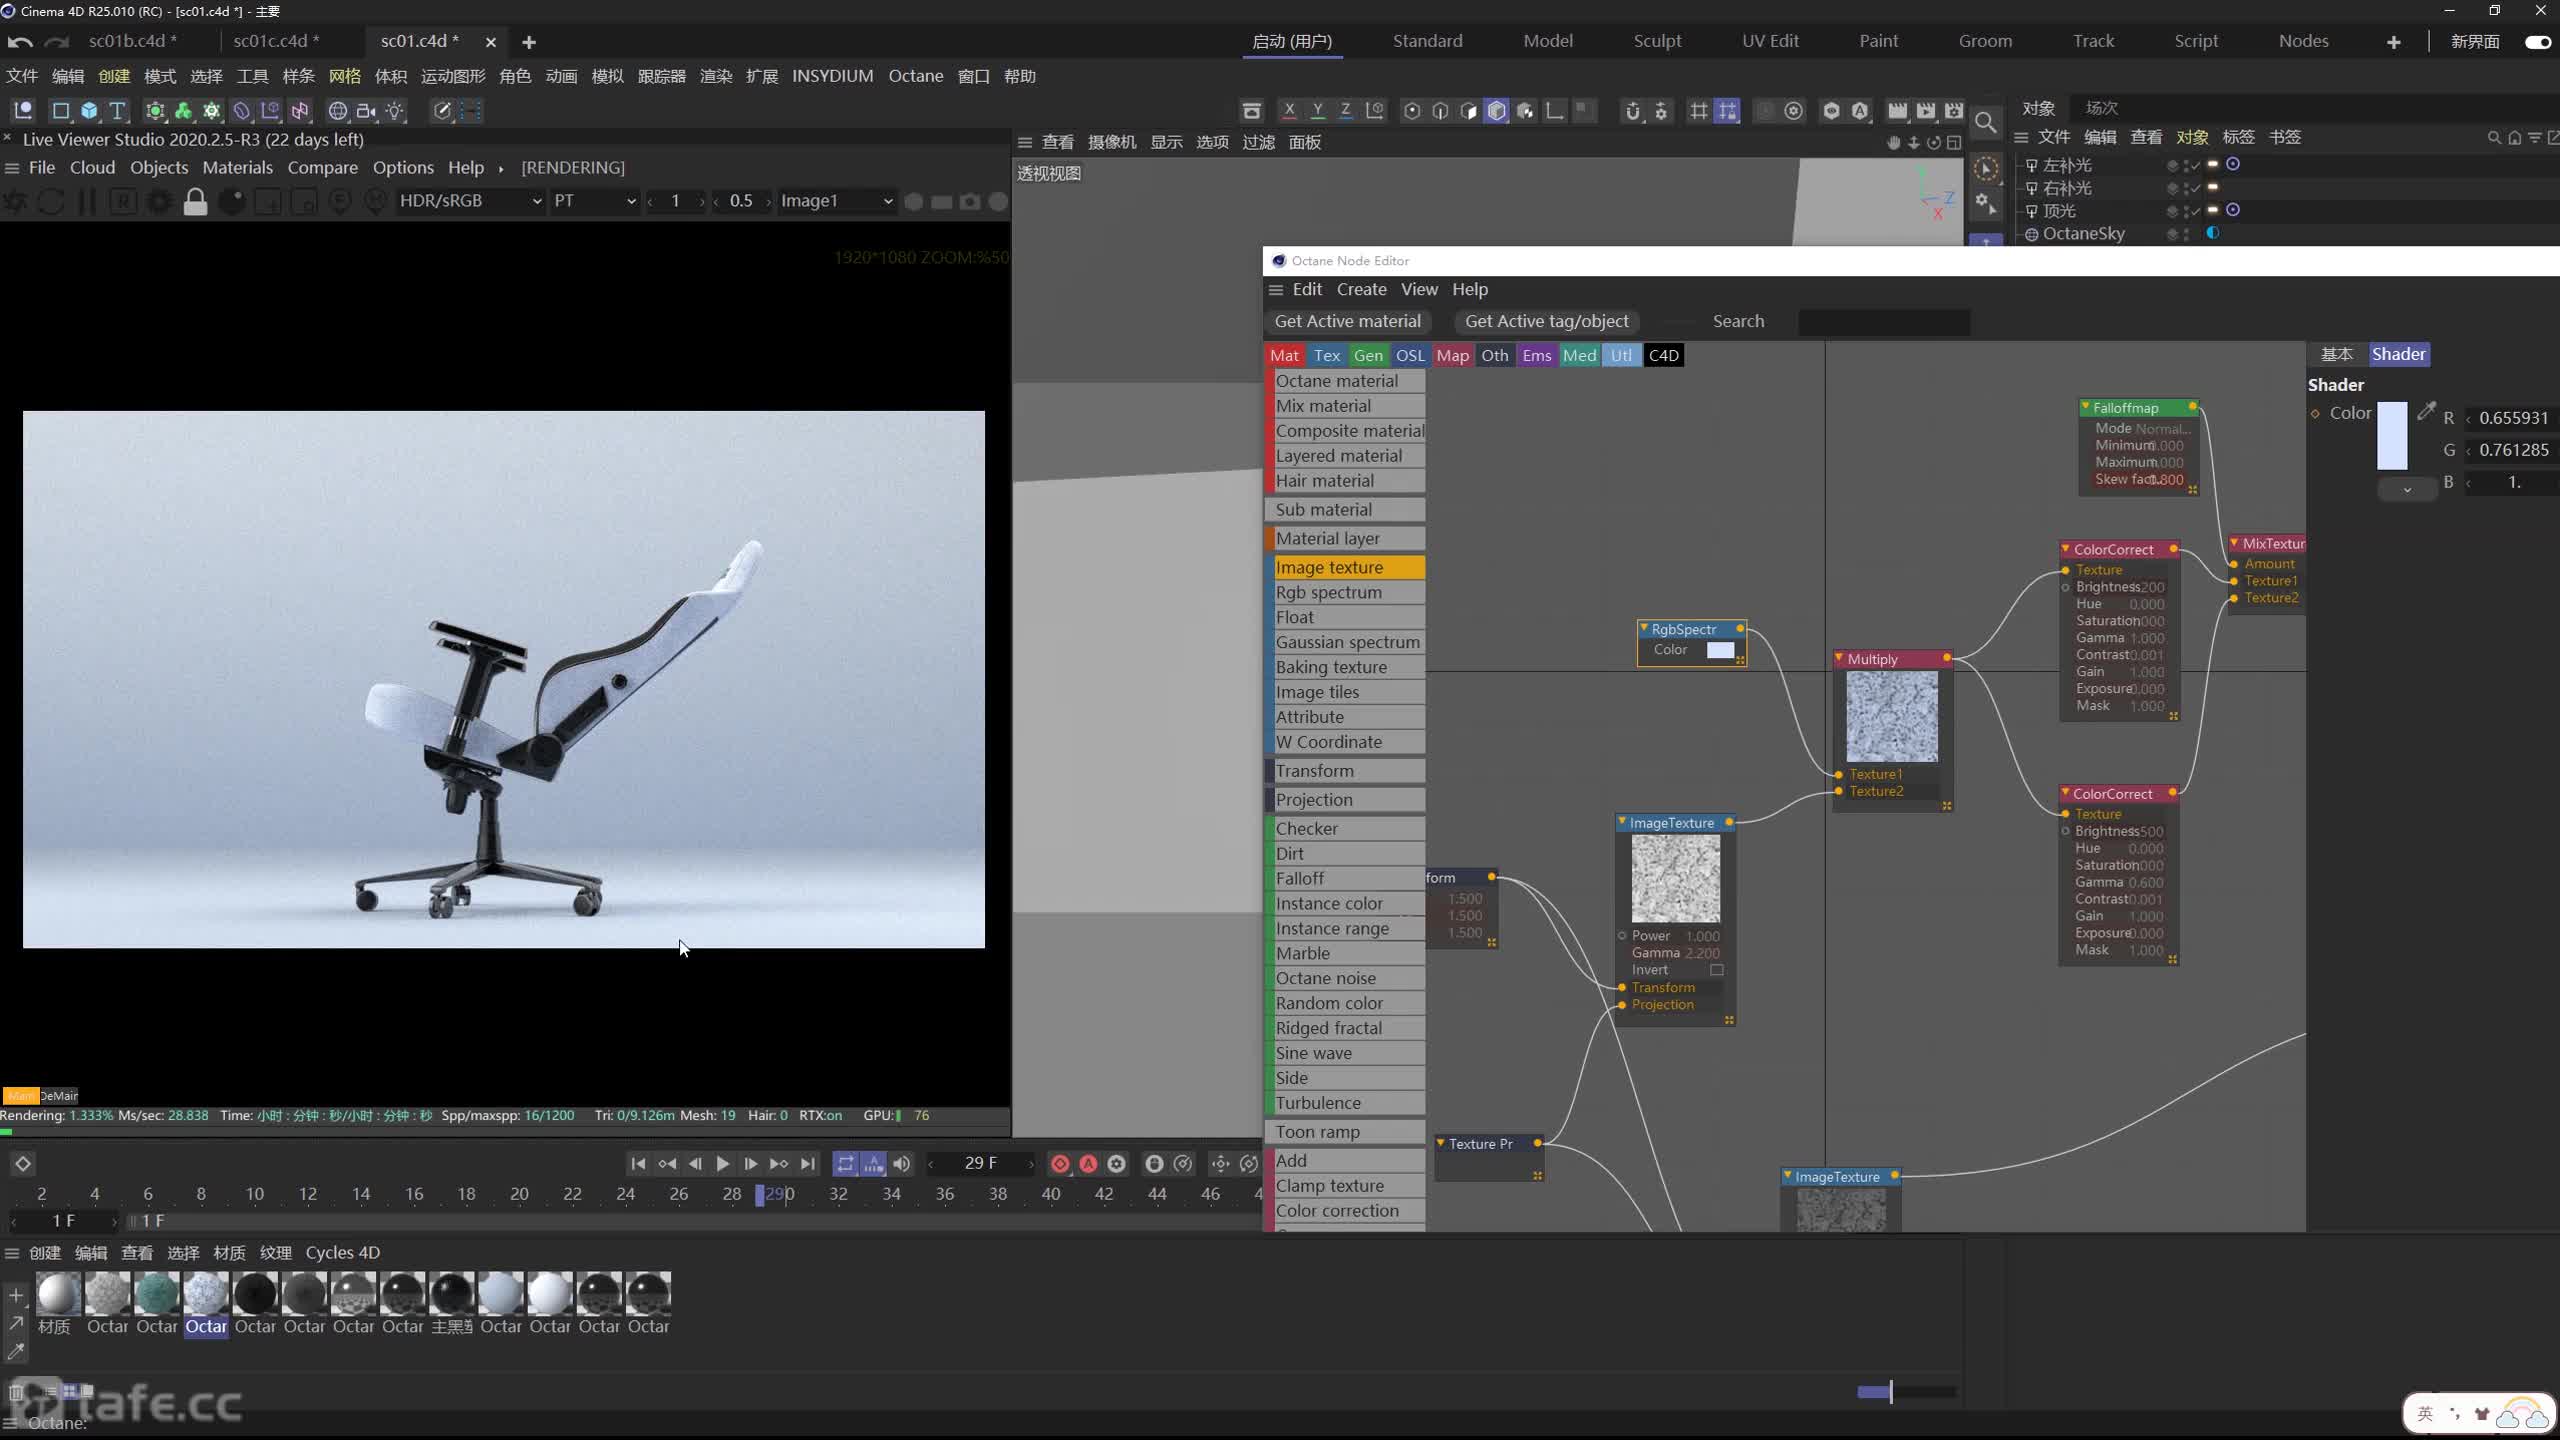Screen dimensions: 2560x1440
Task: Open the Octane menu in main menu bar
Action: (915, 76)
